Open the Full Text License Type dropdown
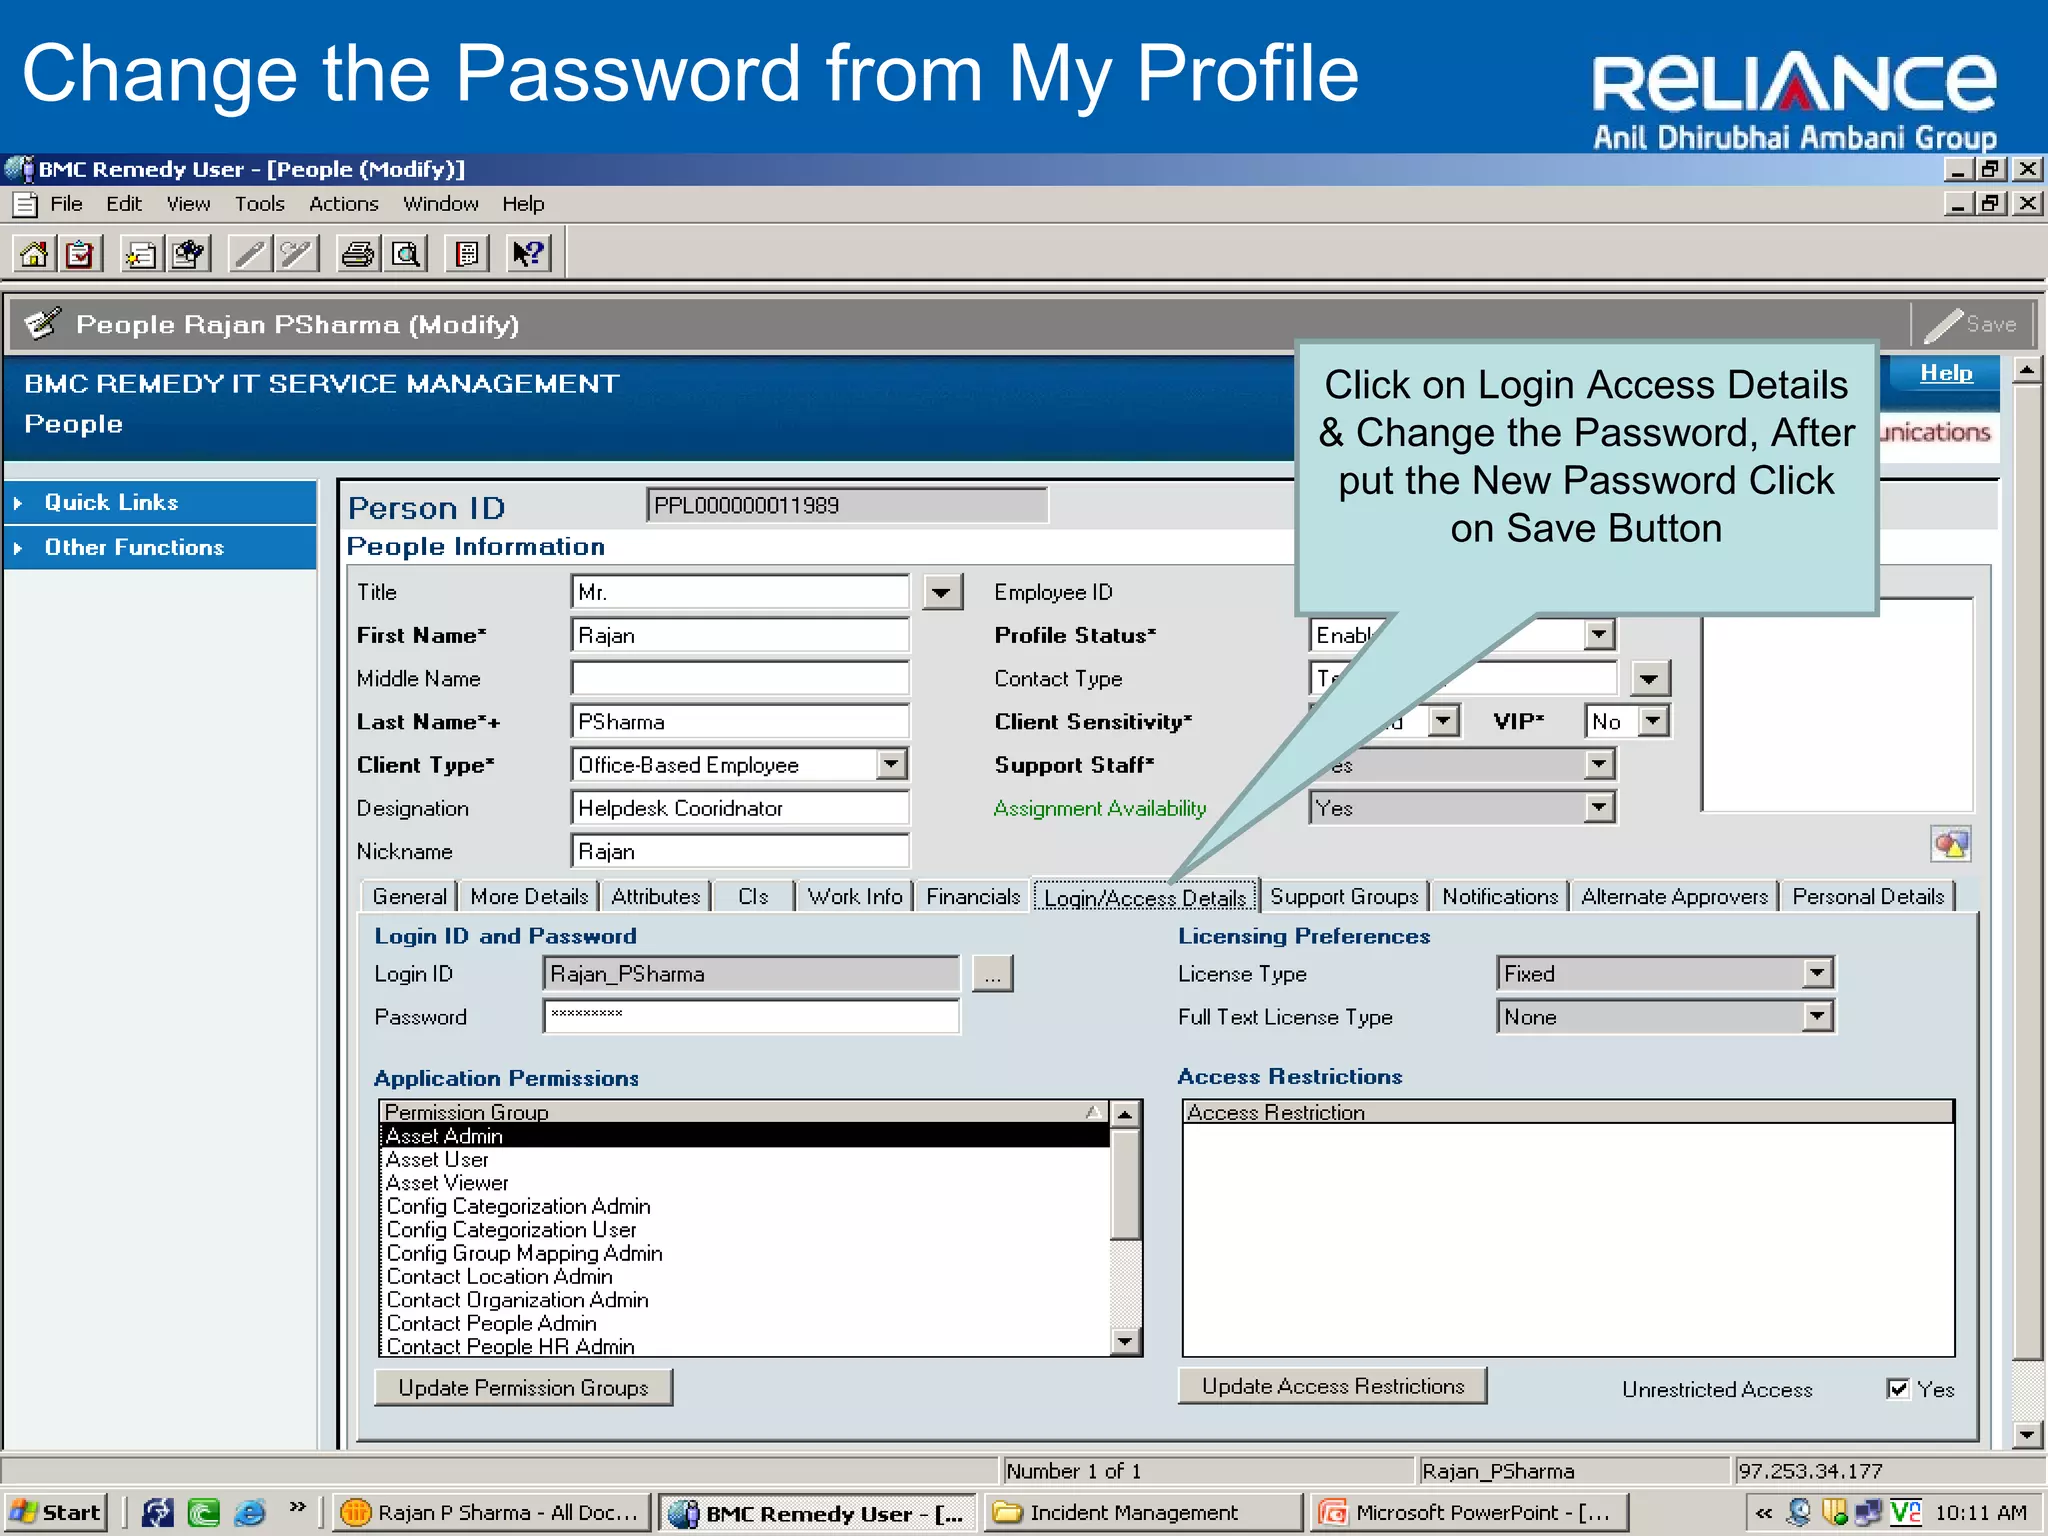Image resolution: width=2048 pixels, height=1536 pixels. pos(1817,1017)
